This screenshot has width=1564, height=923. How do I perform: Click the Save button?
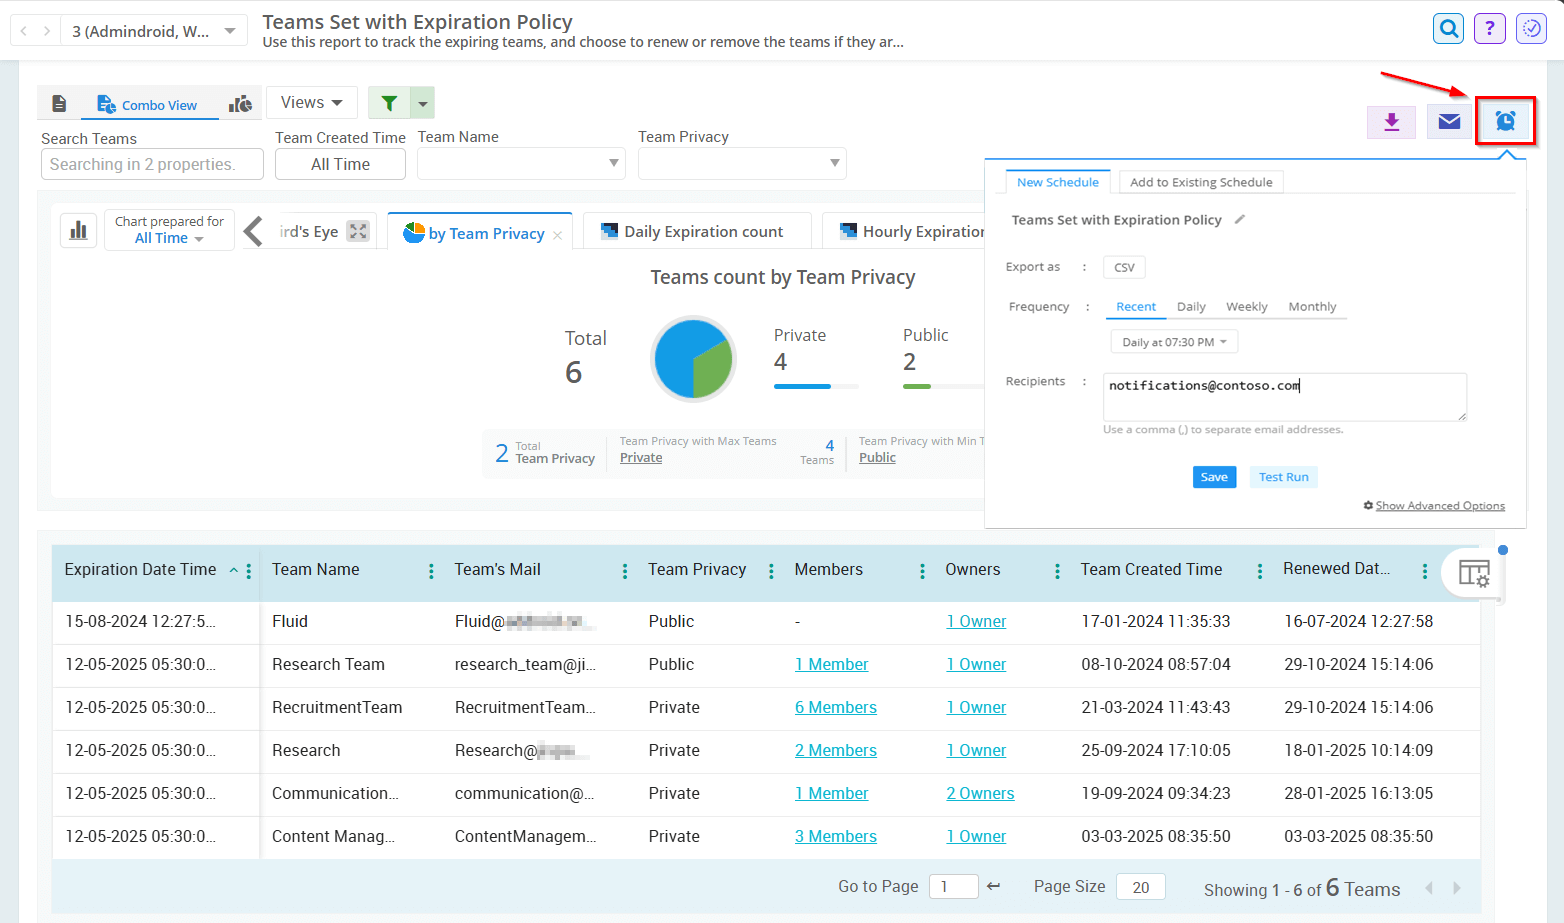[x=1214, y=477]
